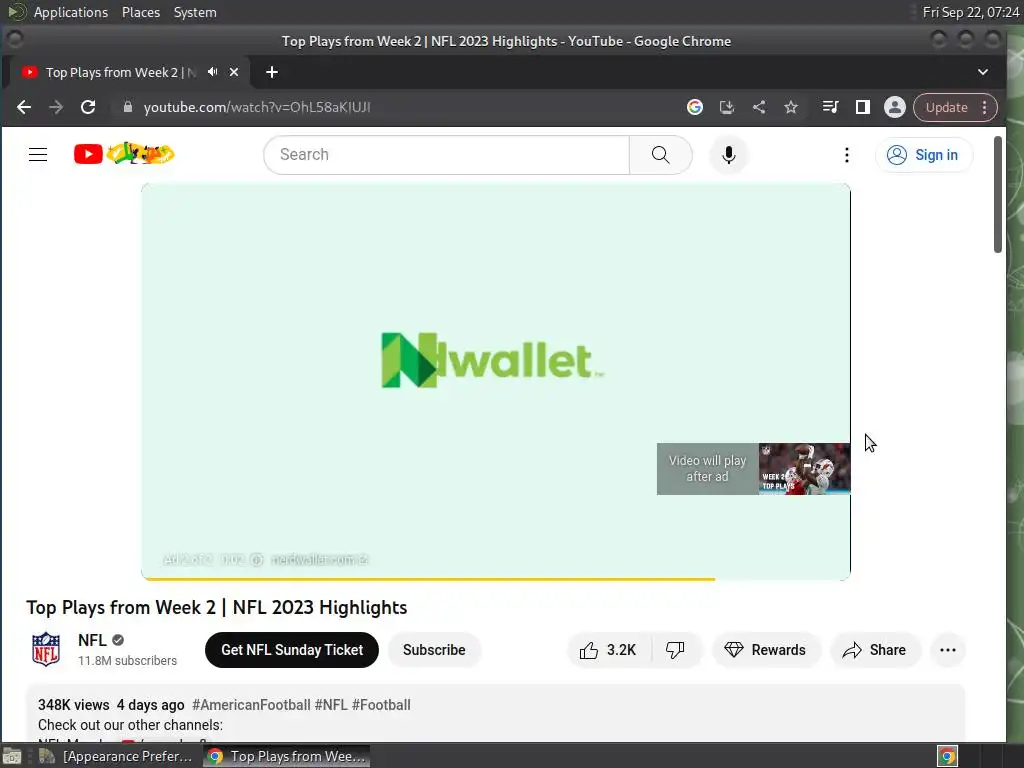Bookmark this tab with star icon
The width and height of the screenshot is (1024, 768).
pos(791,107)
